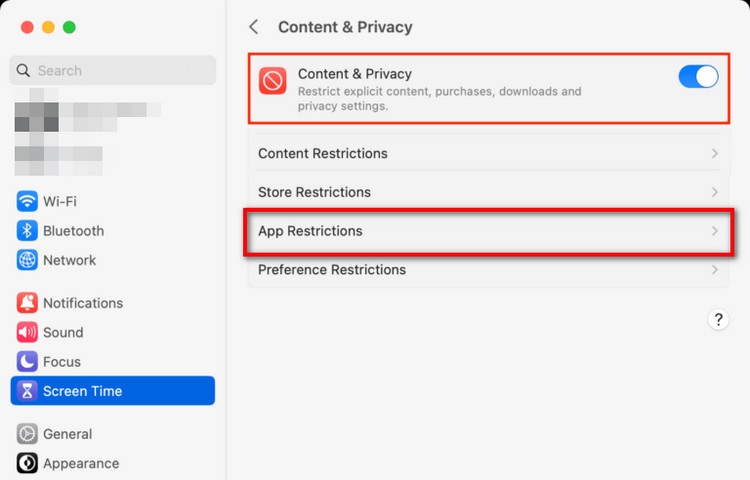Select the Sound speaker icon
Image resolution: width=750 pixels, height=480 pixels.
tap(27, 332)
